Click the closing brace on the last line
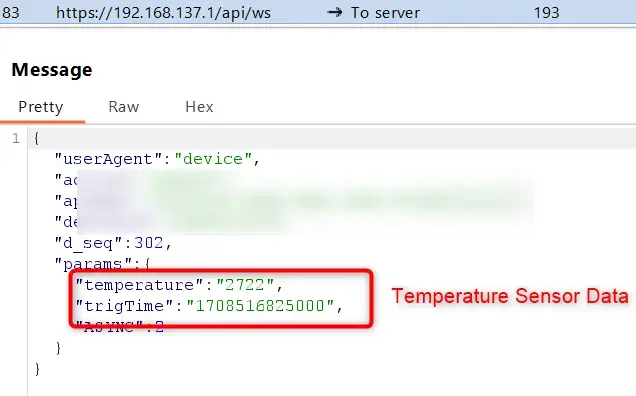Screen dimensions: 636x396 37,369
